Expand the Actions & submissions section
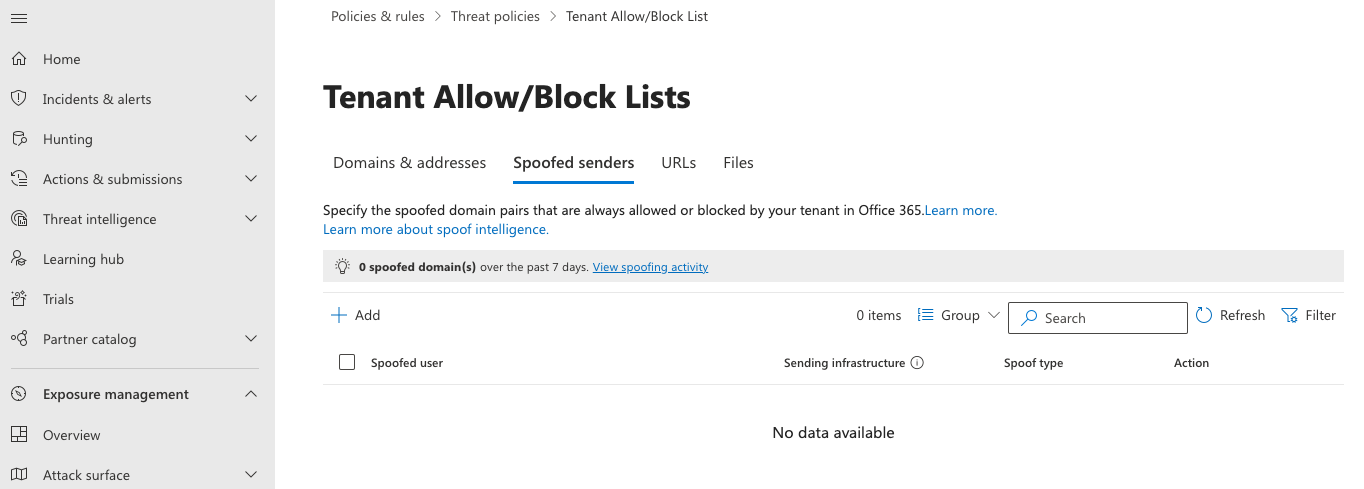 point(251,179)
